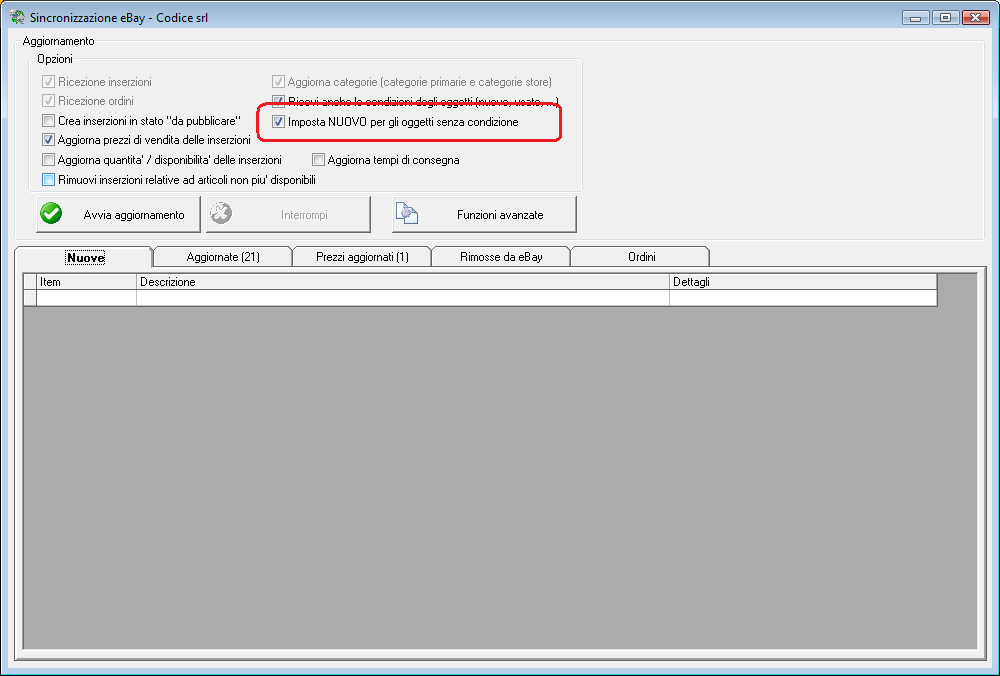This screenshot has width=1000, height=676.
Task: Maximize the Sincronizzazione eBay window
Action: [945, 18]
